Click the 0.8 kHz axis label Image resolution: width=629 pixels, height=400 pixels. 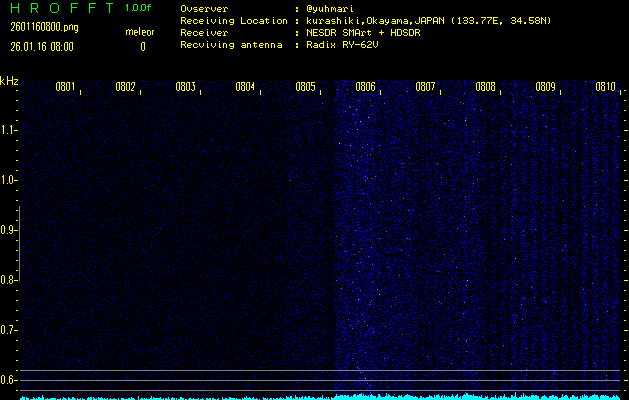click(7, 280)
